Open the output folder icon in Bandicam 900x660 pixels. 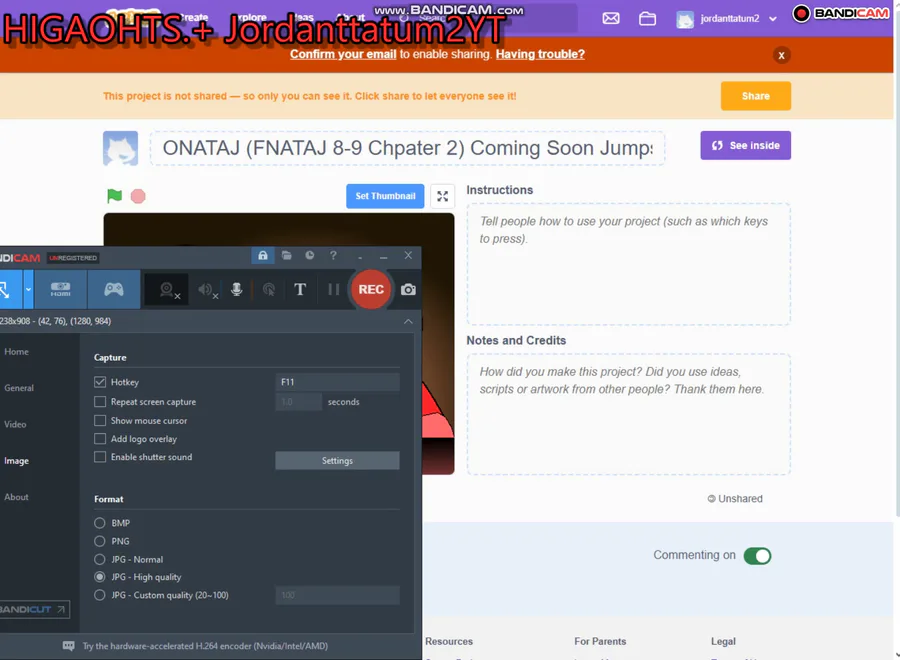coord(286,255)
